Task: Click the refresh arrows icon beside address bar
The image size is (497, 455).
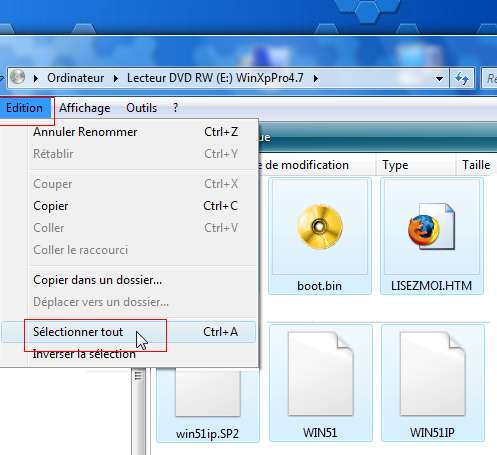Action: [x=462, y=79]
